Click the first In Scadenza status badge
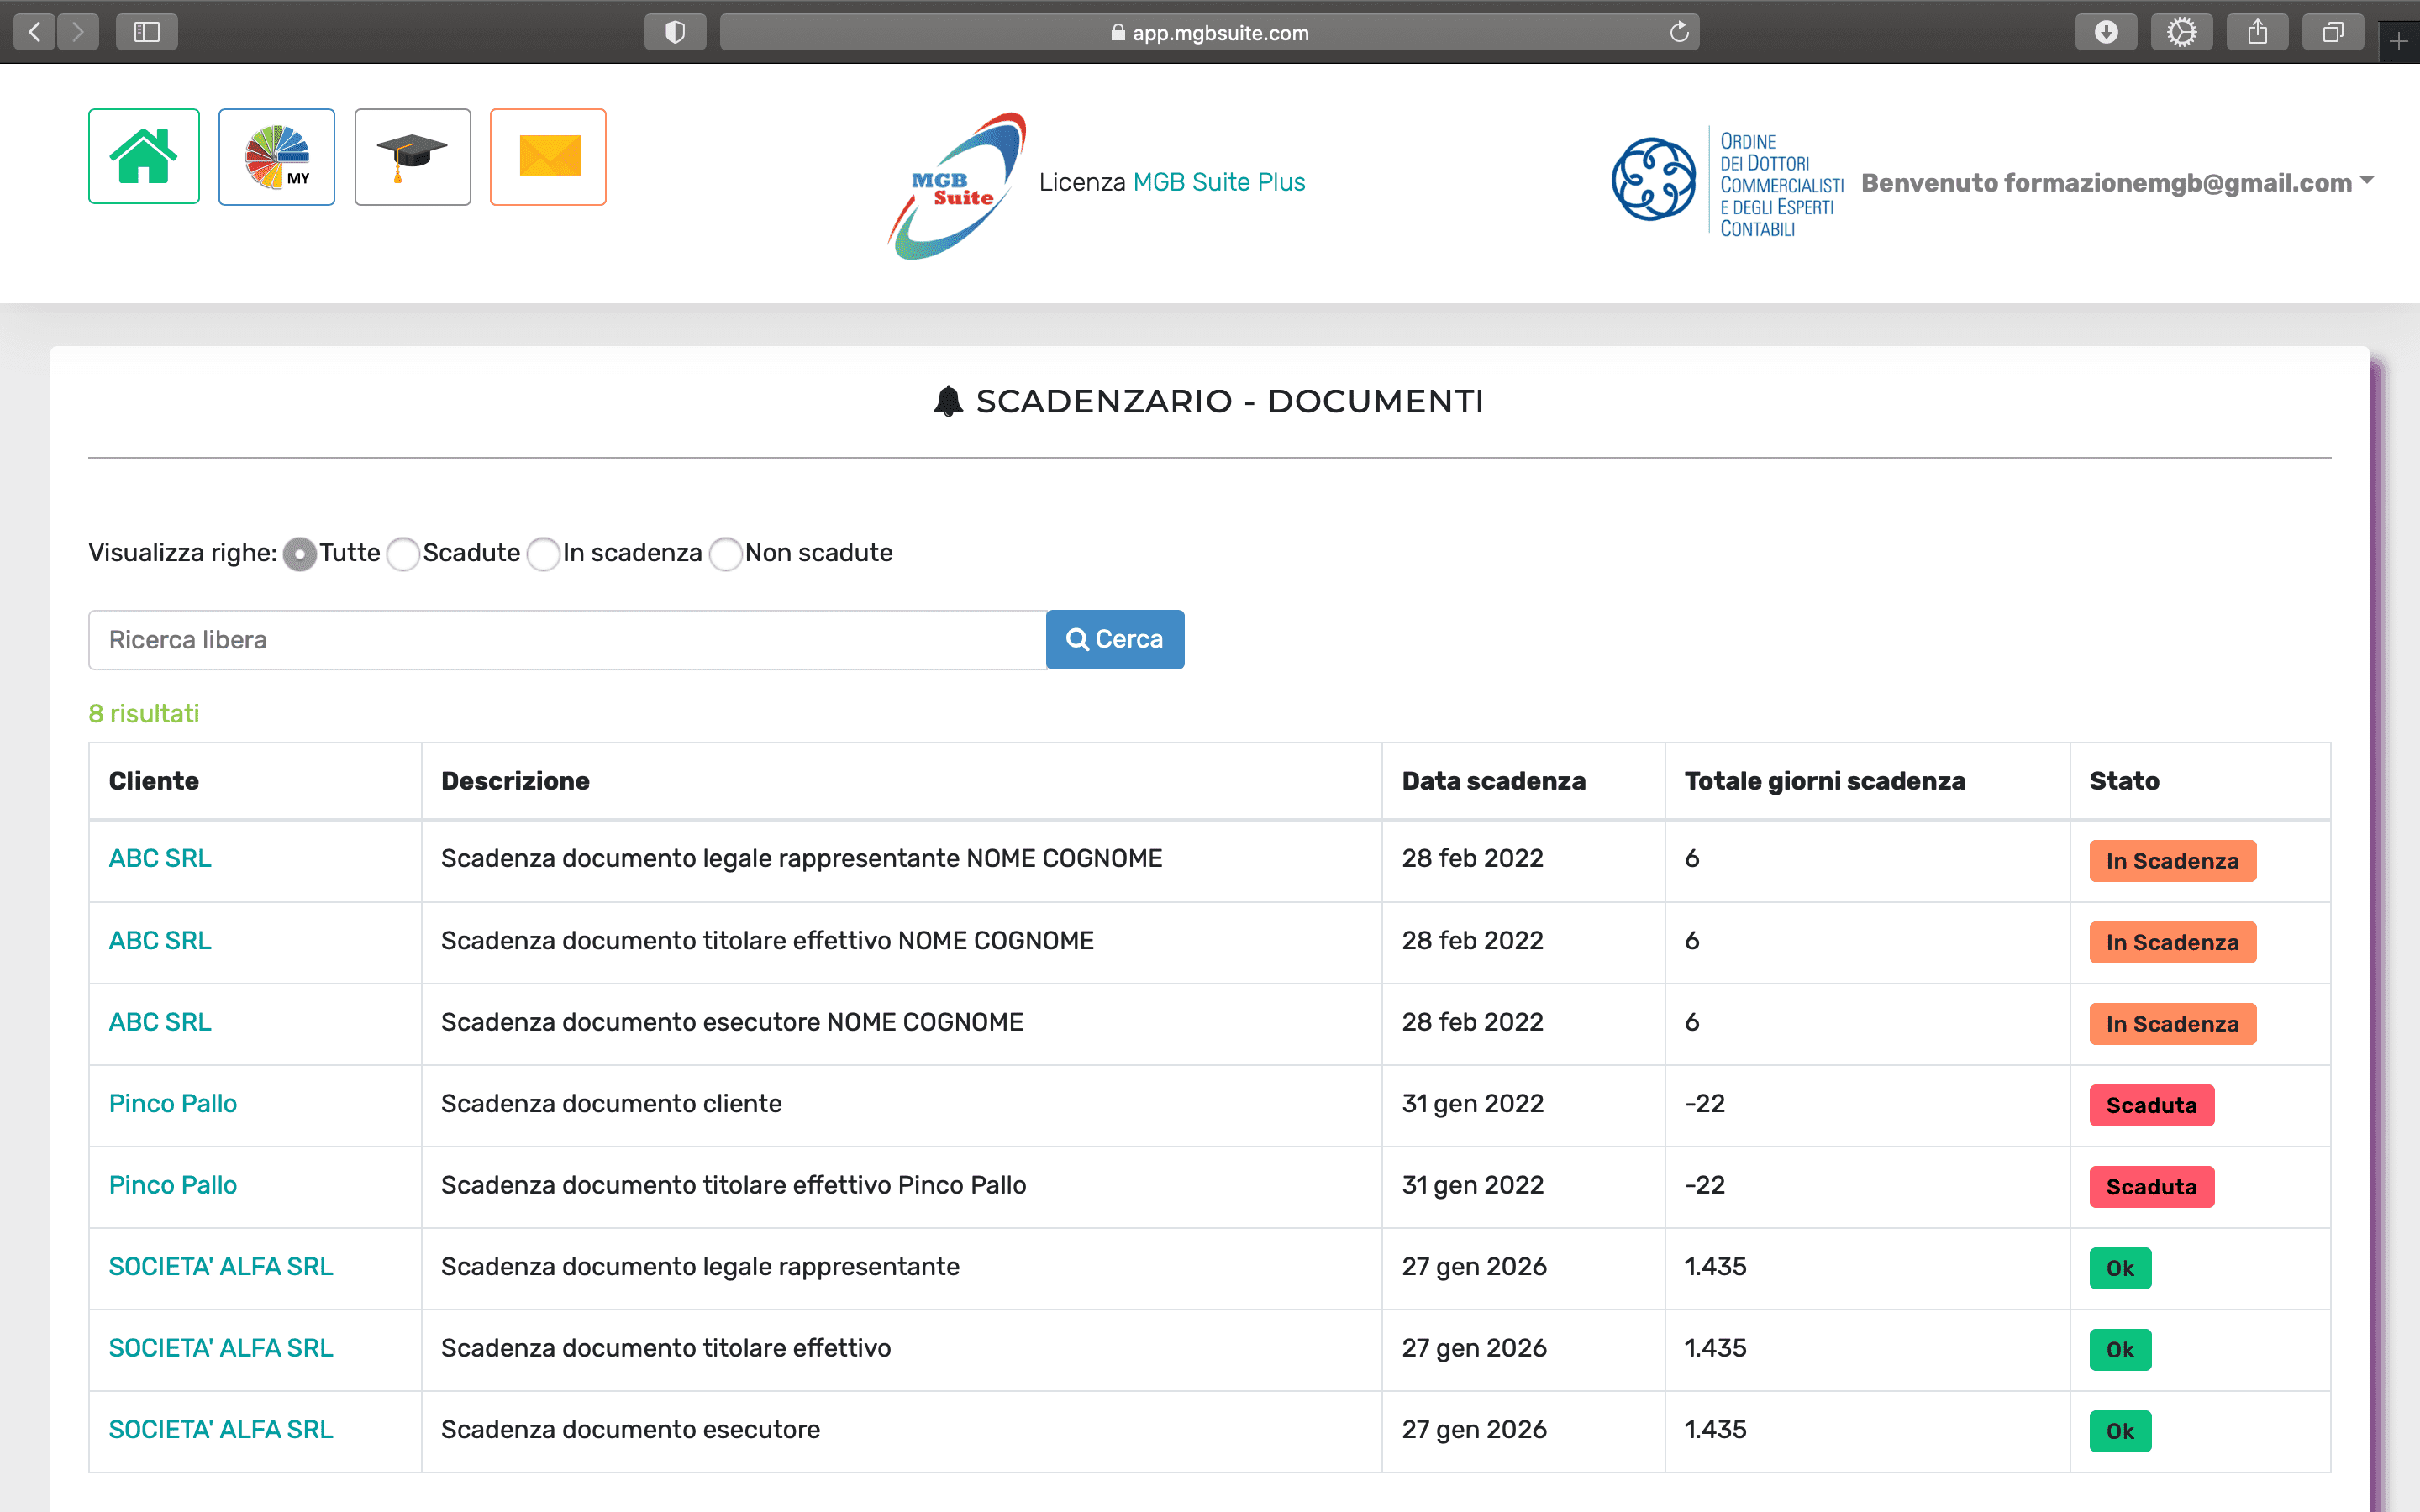2420x1512 pixels. 2172,861
